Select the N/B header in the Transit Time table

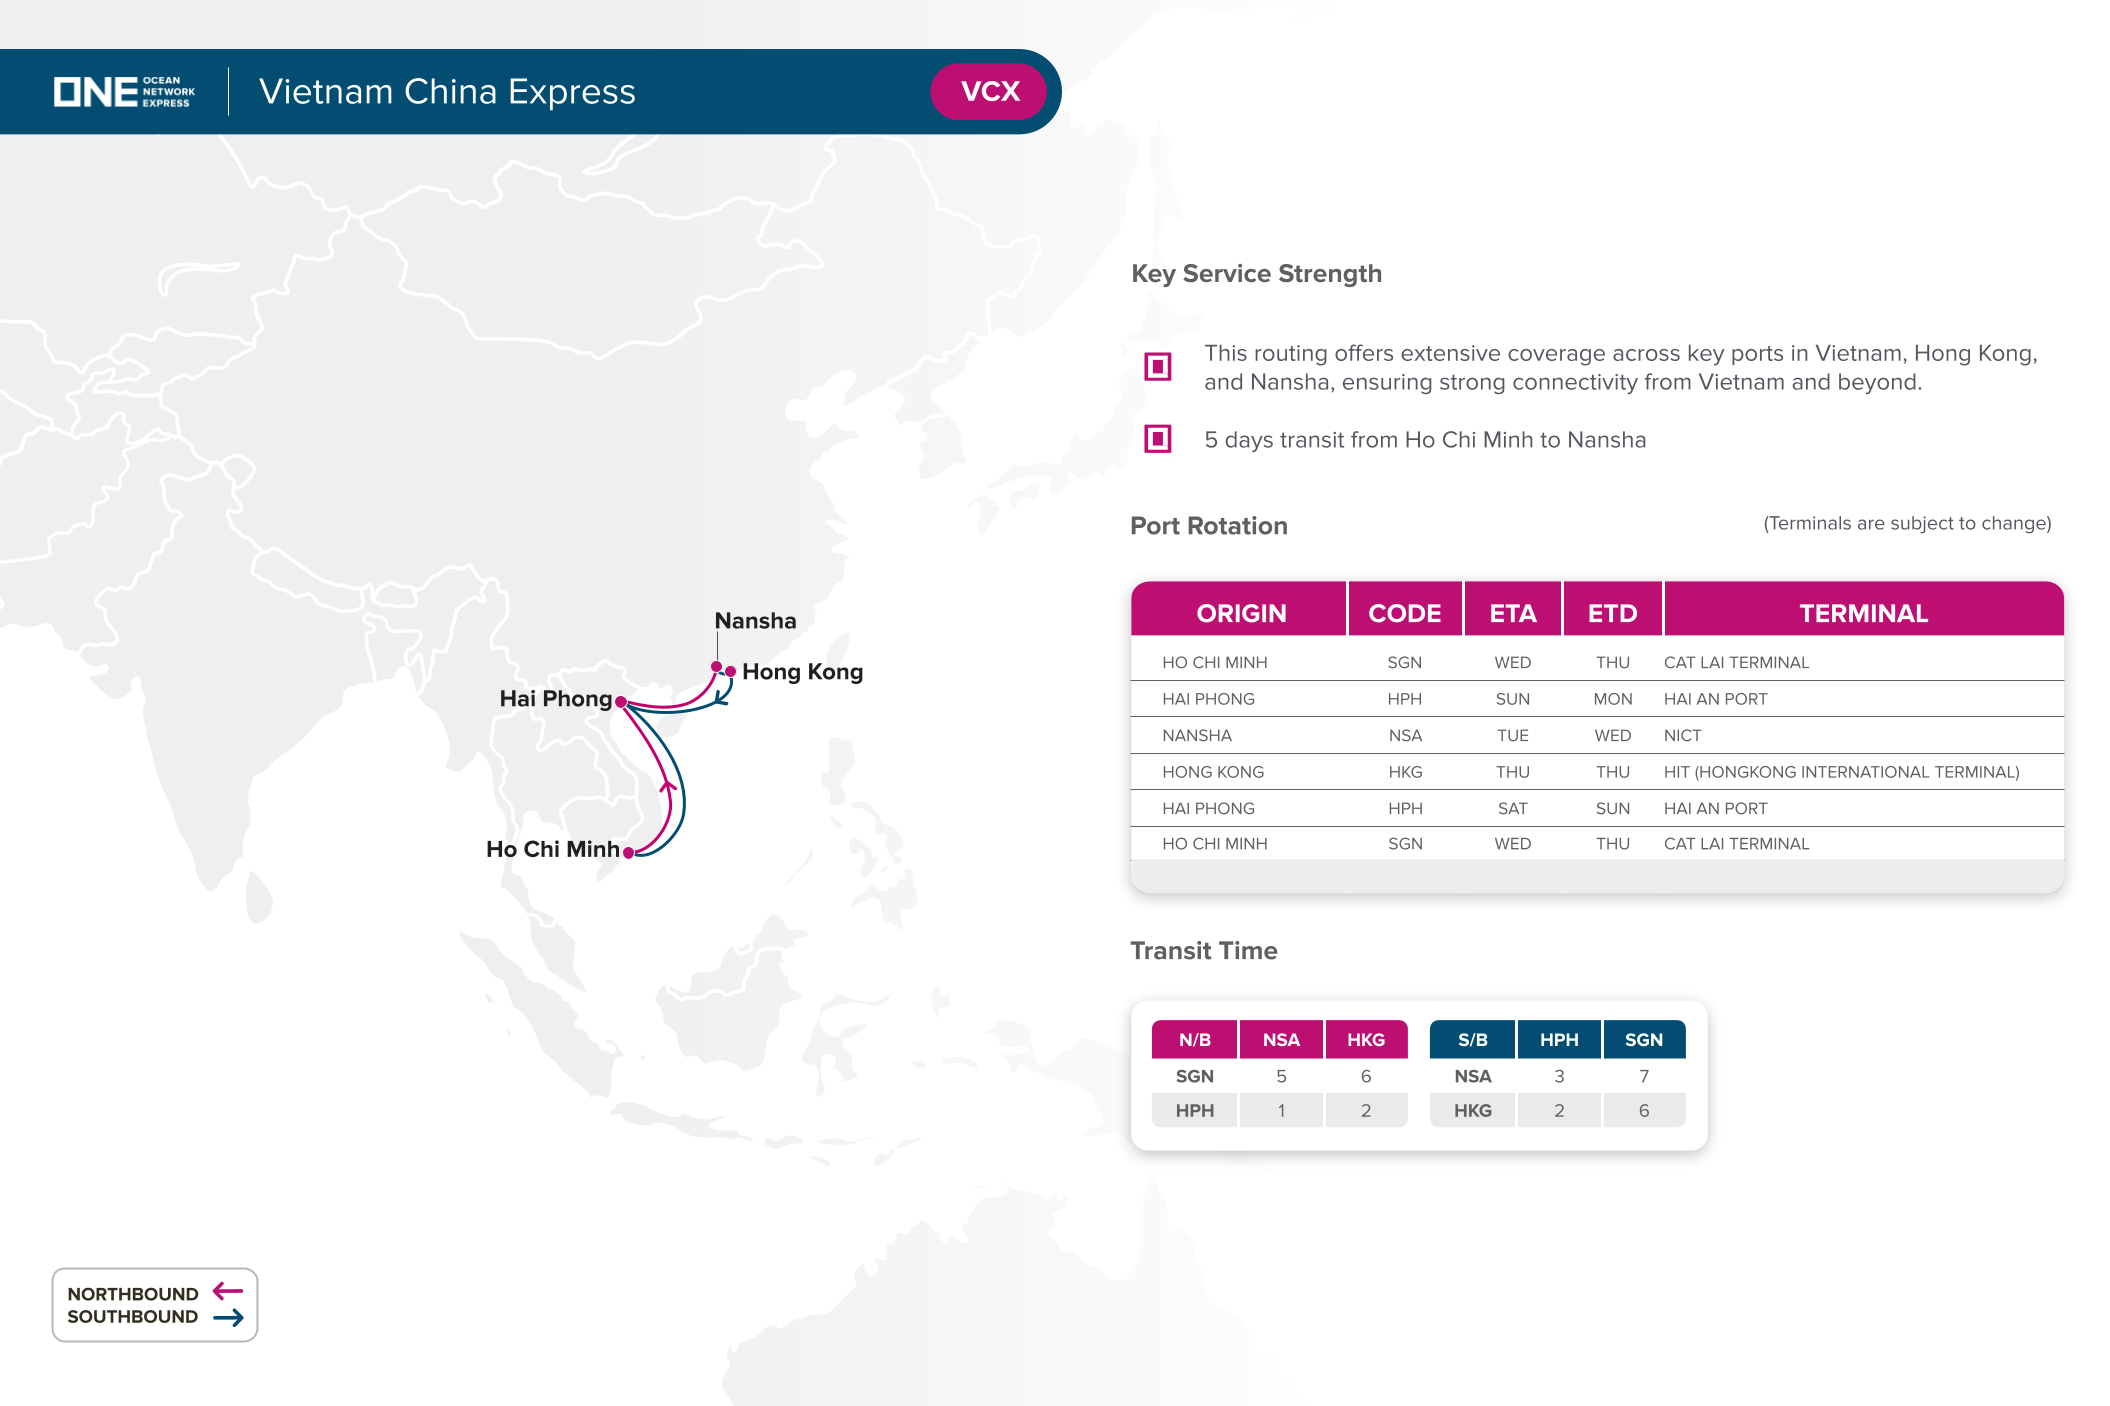pos(1194,1040)
